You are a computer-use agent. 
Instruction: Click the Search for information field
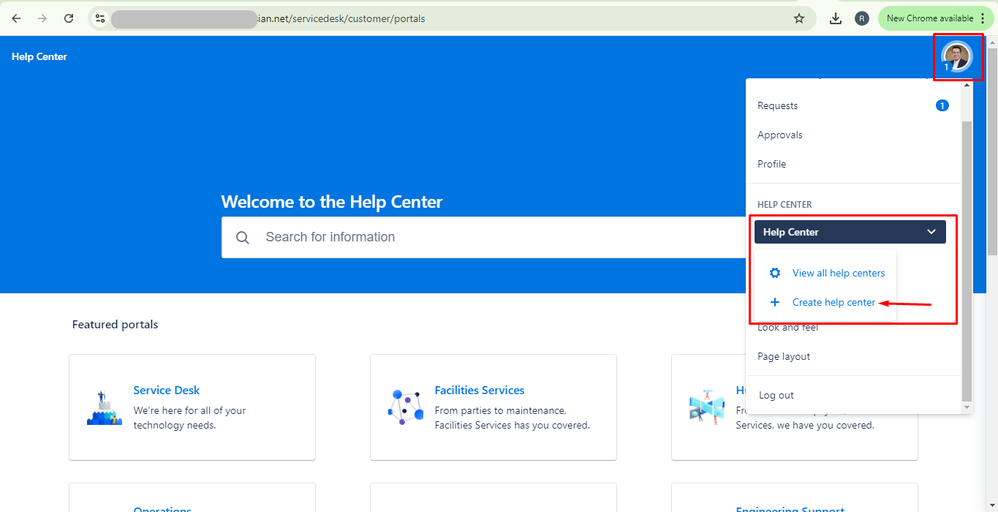tap(482, 237)
